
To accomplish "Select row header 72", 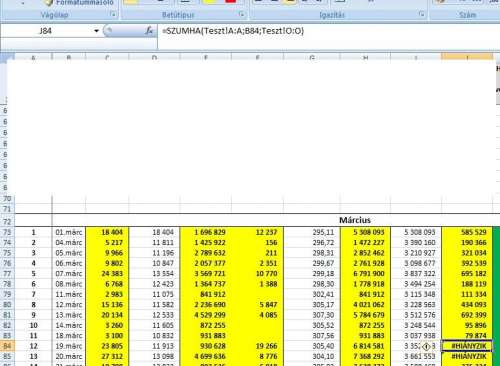I will coord(7,221).
